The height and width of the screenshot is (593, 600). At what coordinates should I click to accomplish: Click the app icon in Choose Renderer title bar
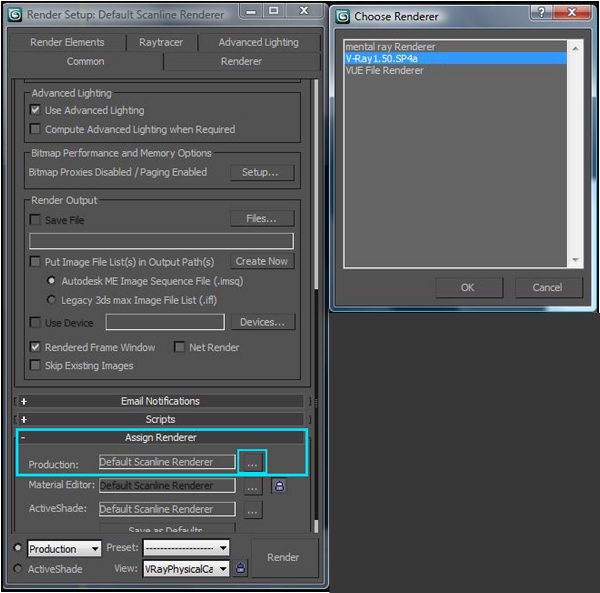tap(344, 16)
